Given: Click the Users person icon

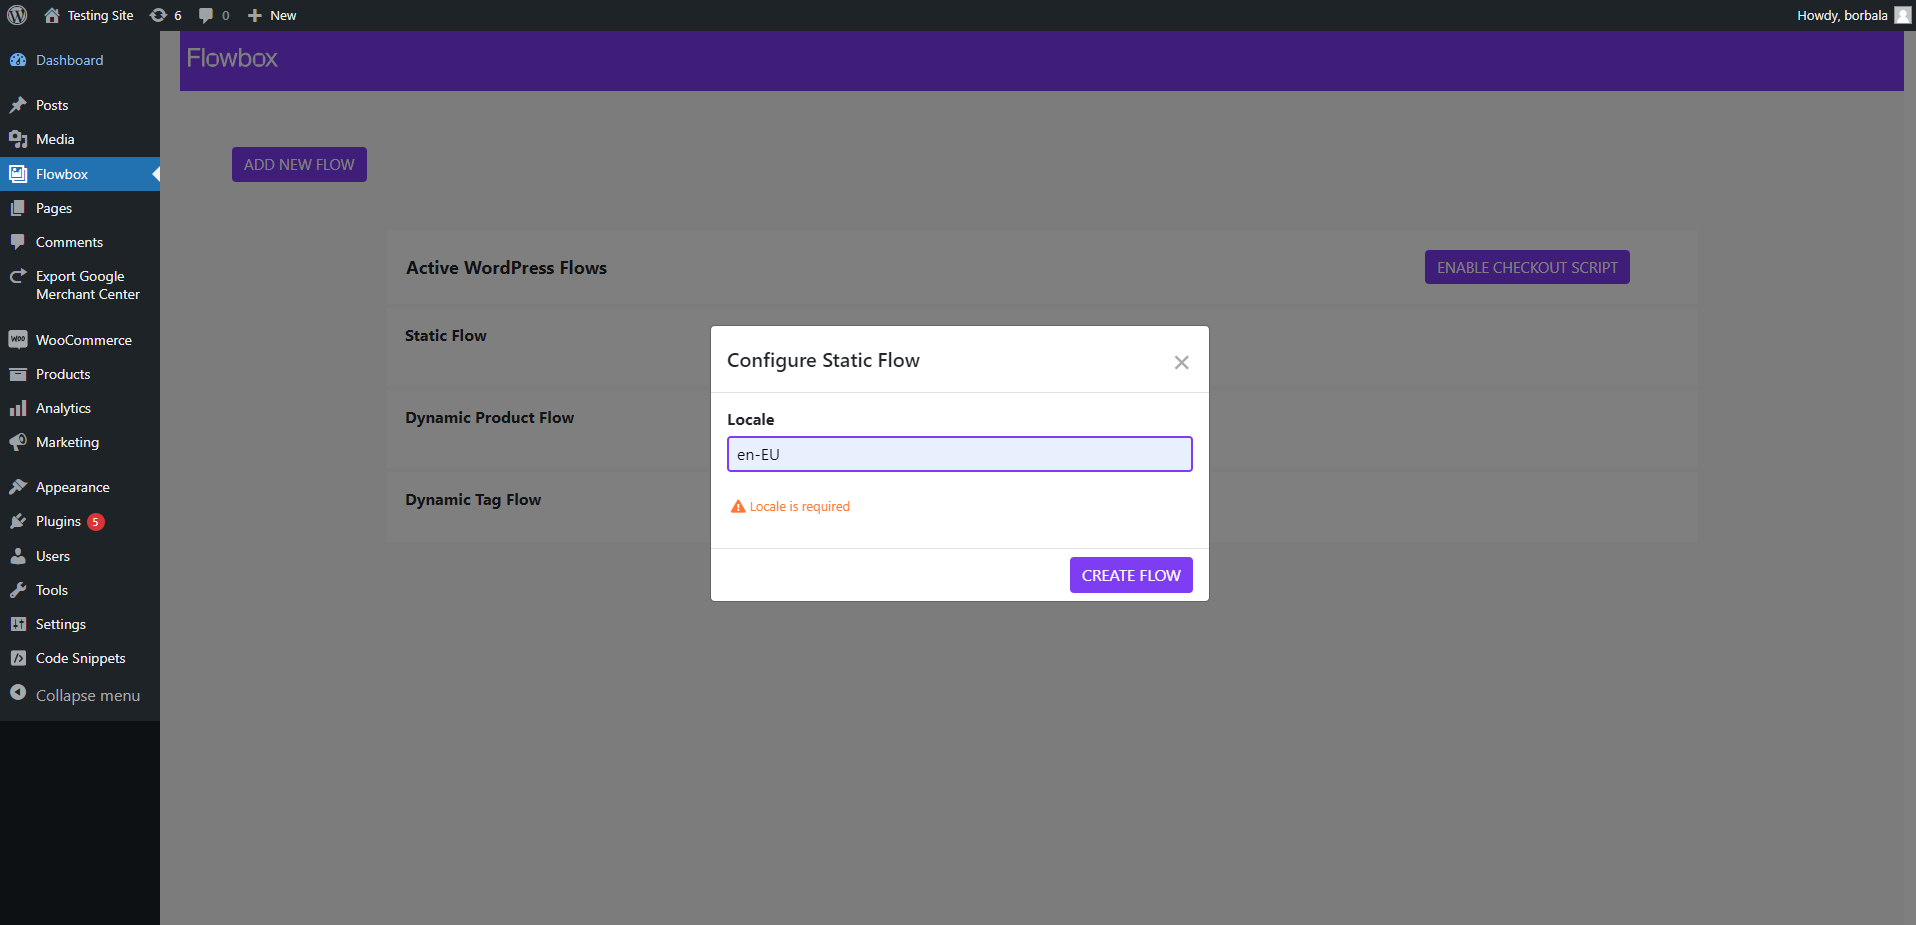Looking at the screenshot, I should [x=18, y=556].
